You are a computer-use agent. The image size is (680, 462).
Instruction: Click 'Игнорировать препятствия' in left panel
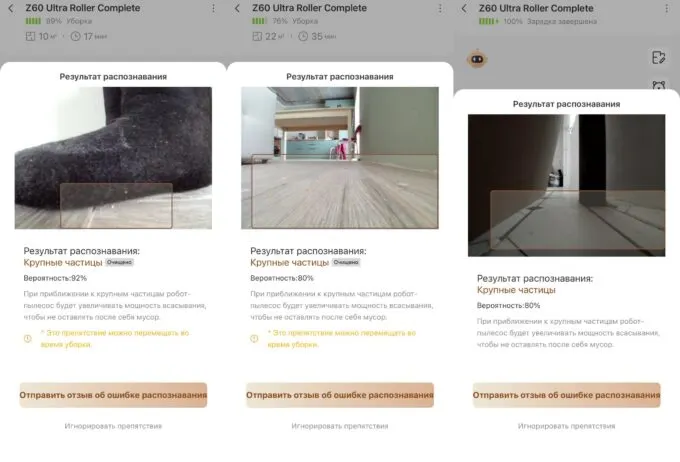113,426
